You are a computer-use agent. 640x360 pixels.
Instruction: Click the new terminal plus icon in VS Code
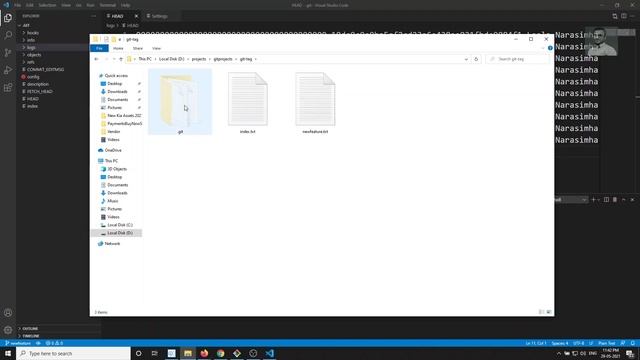593,200
